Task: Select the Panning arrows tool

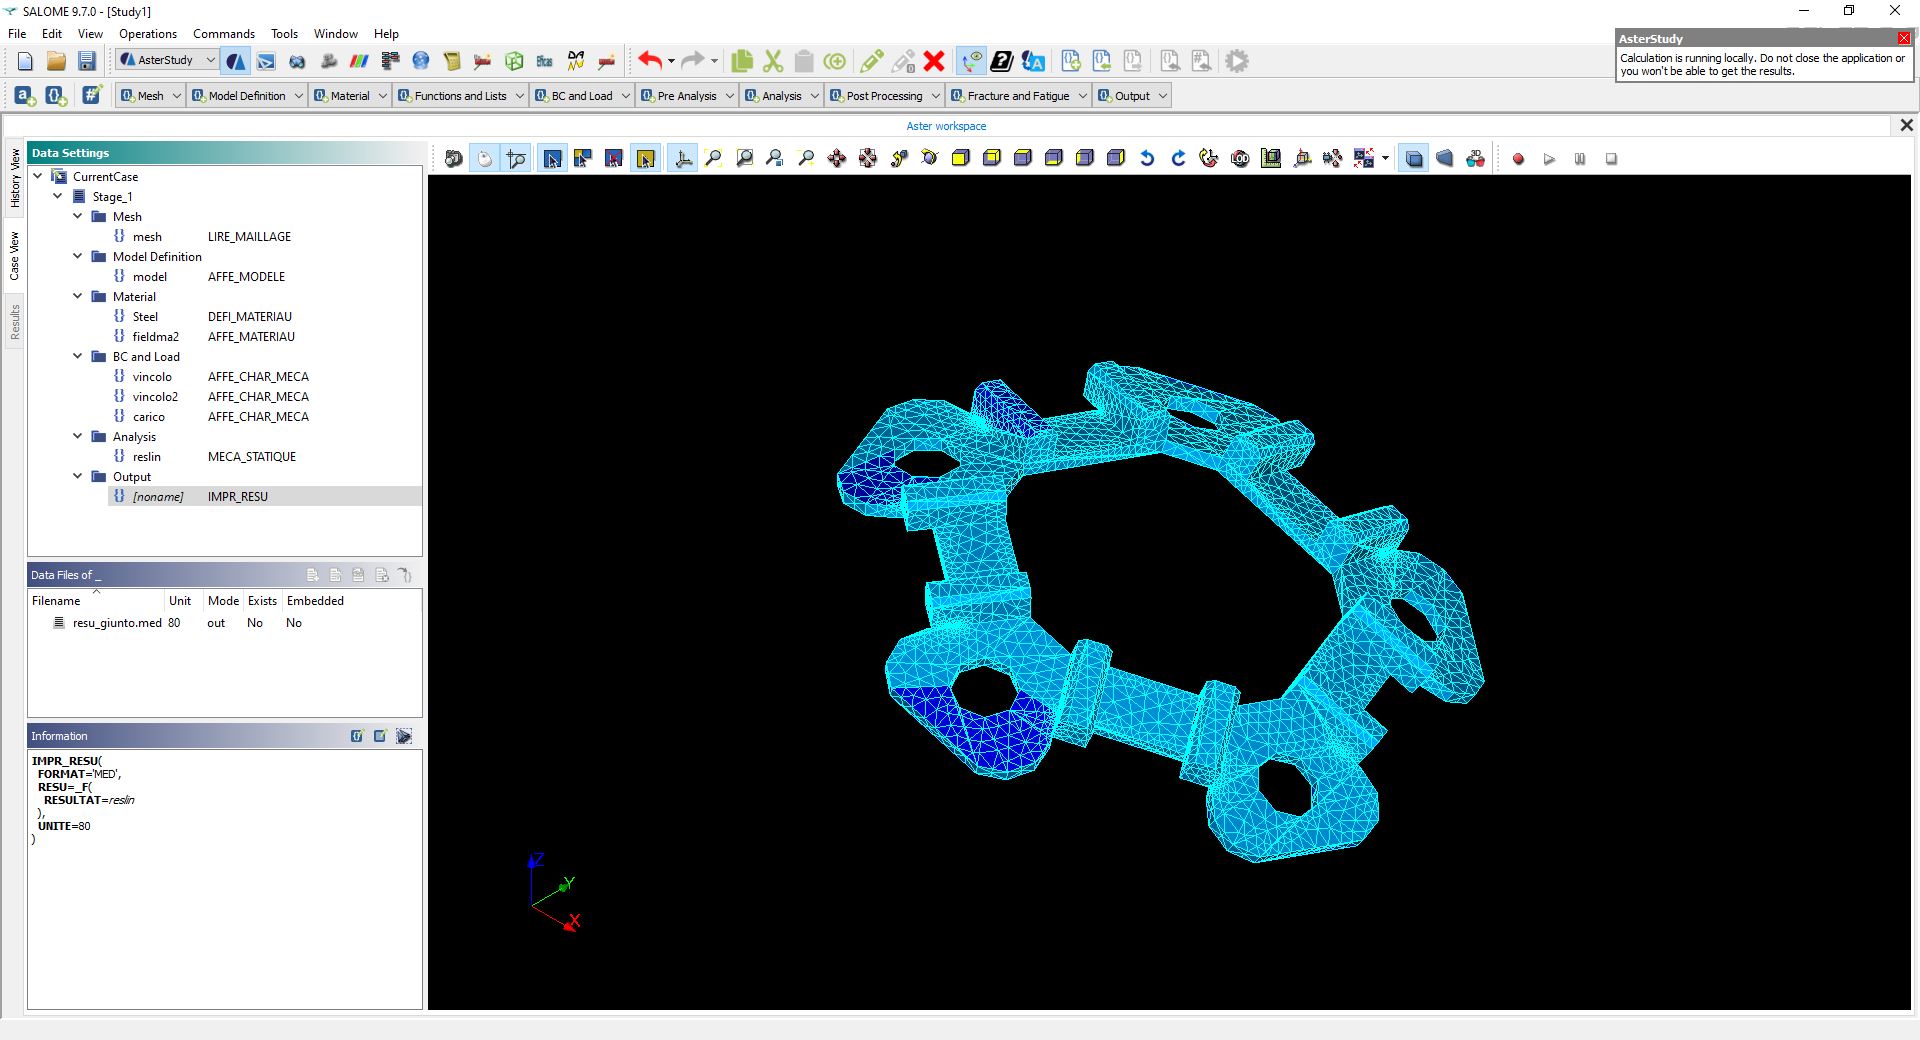Action: point(837,159)
